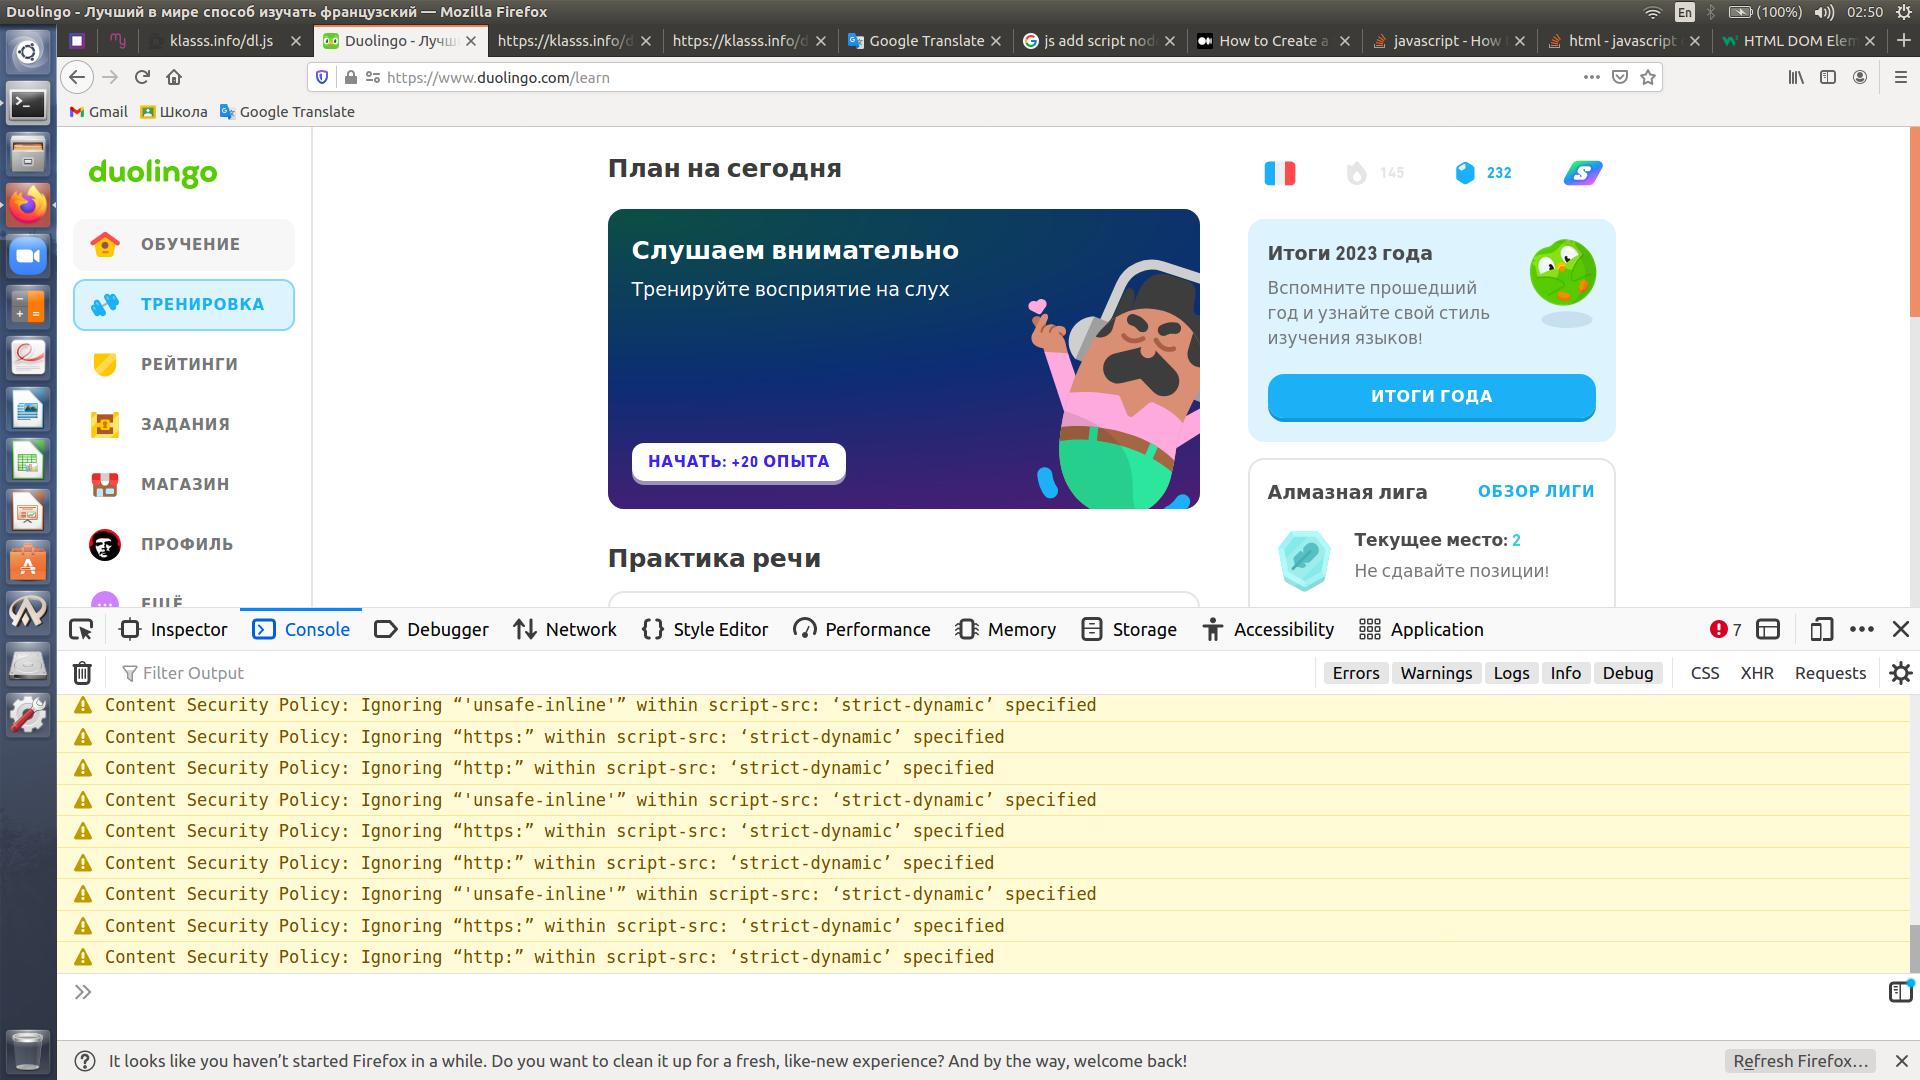Open page actions ellipsis in address bar
Viewport: 1920px width, 1080px height.
pos(1591,77)
